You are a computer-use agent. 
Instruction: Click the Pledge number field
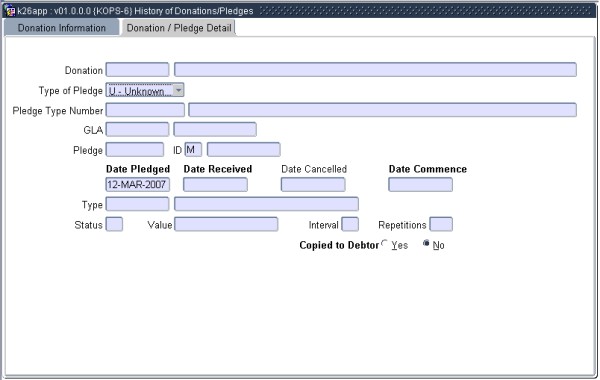(135, 150)
